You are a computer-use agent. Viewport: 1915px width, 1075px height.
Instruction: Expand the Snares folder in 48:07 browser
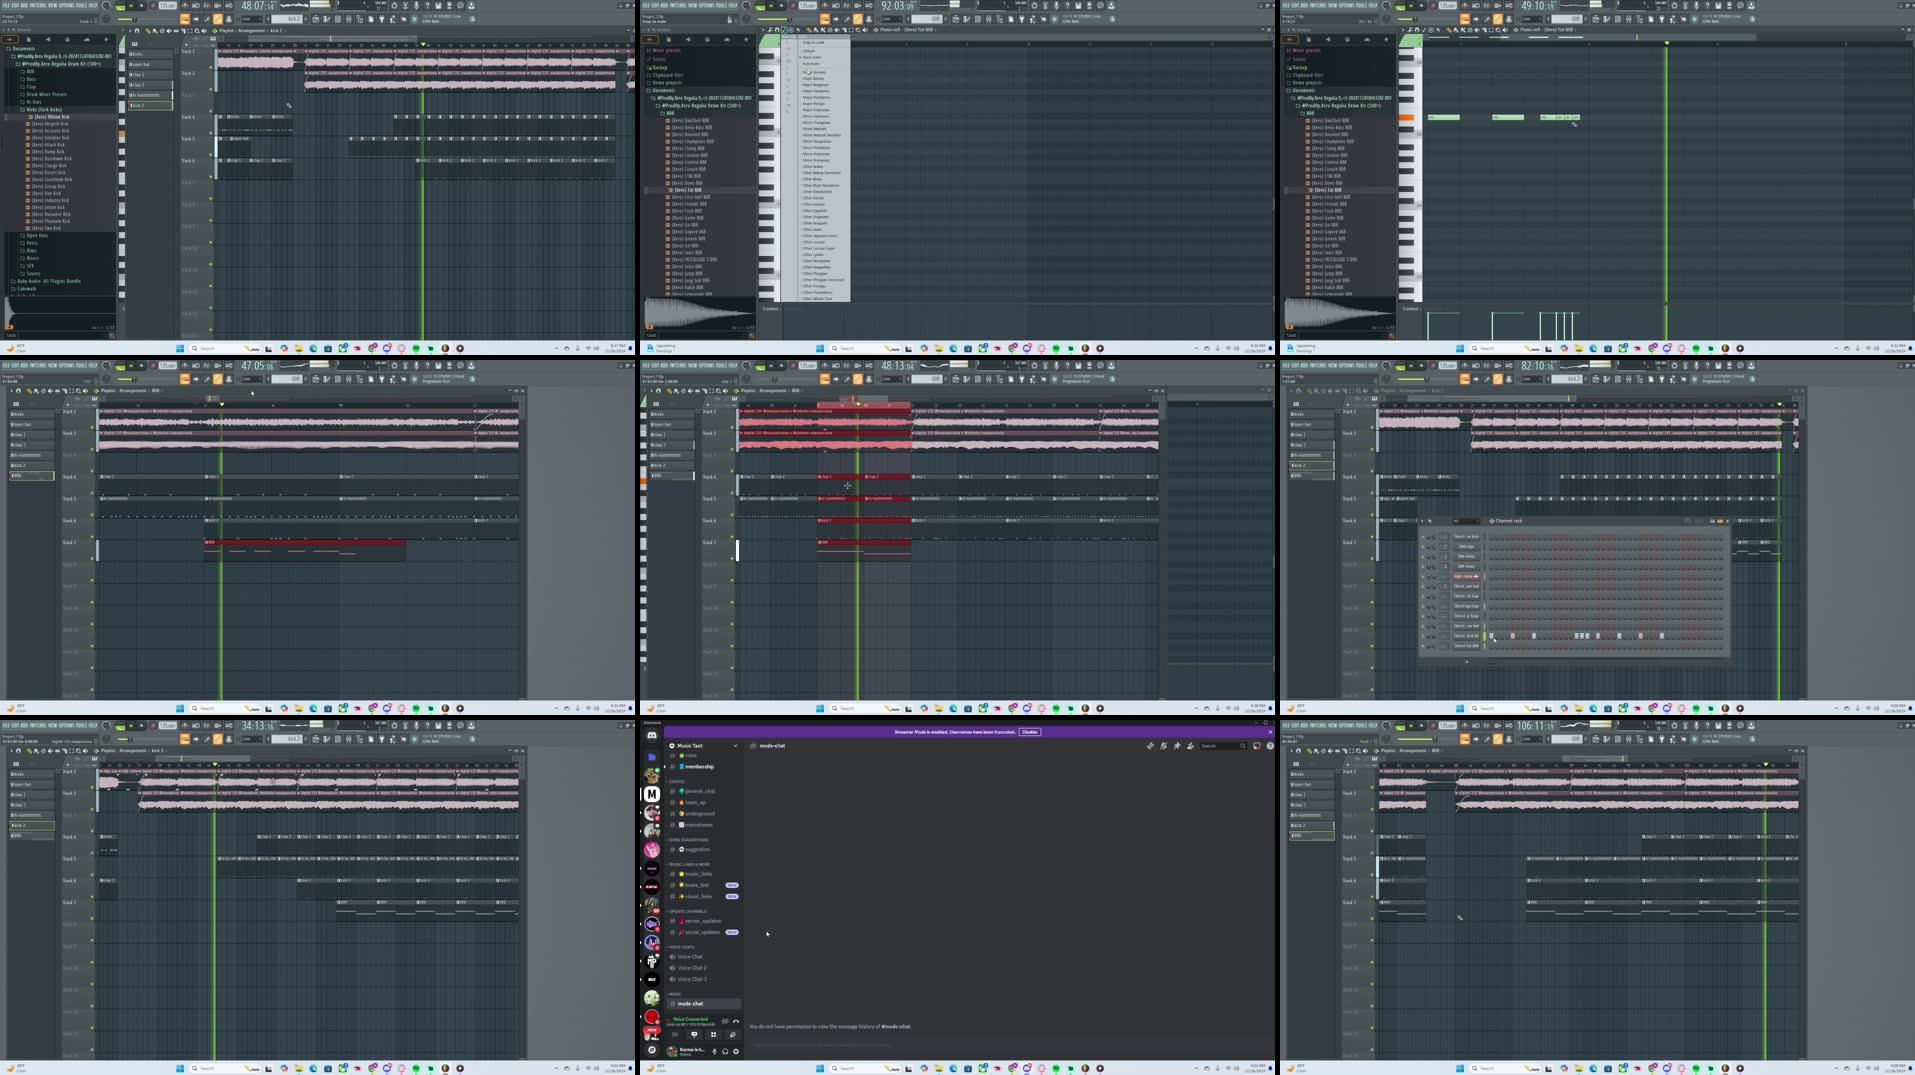pos(33,273)
